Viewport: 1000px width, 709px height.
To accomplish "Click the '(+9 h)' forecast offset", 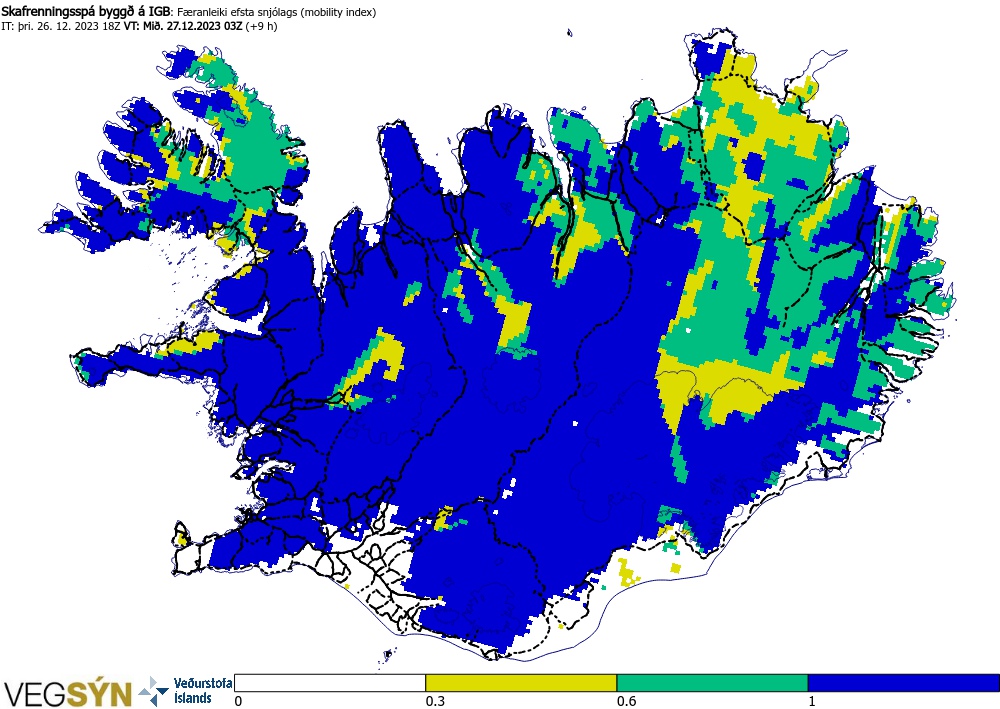I will (x=261, y=26).
